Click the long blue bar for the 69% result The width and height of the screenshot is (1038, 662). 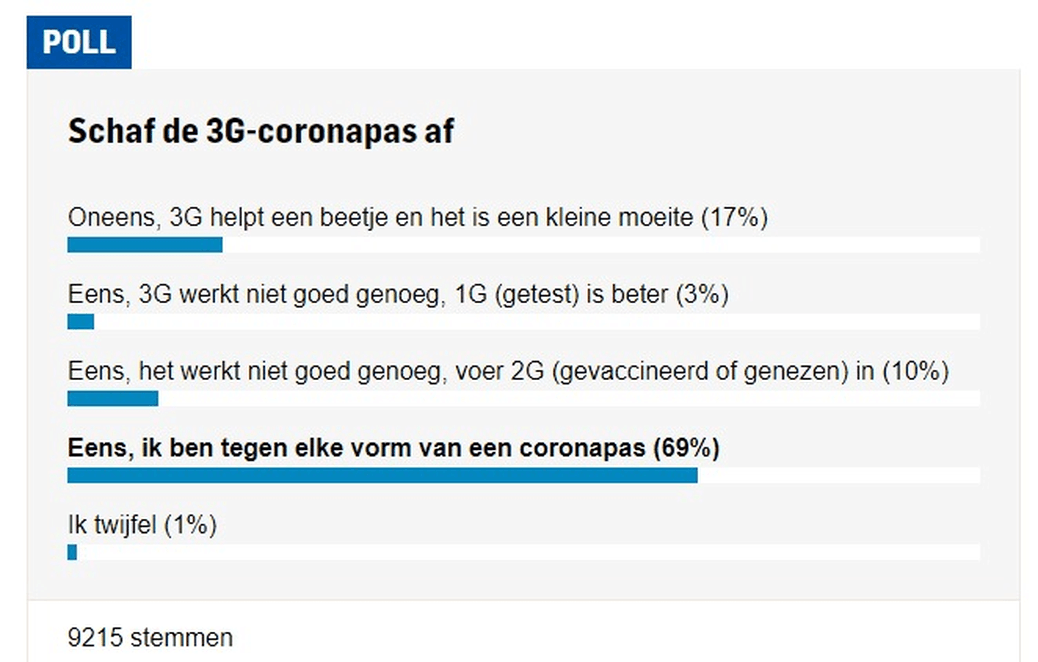[382, 476]
